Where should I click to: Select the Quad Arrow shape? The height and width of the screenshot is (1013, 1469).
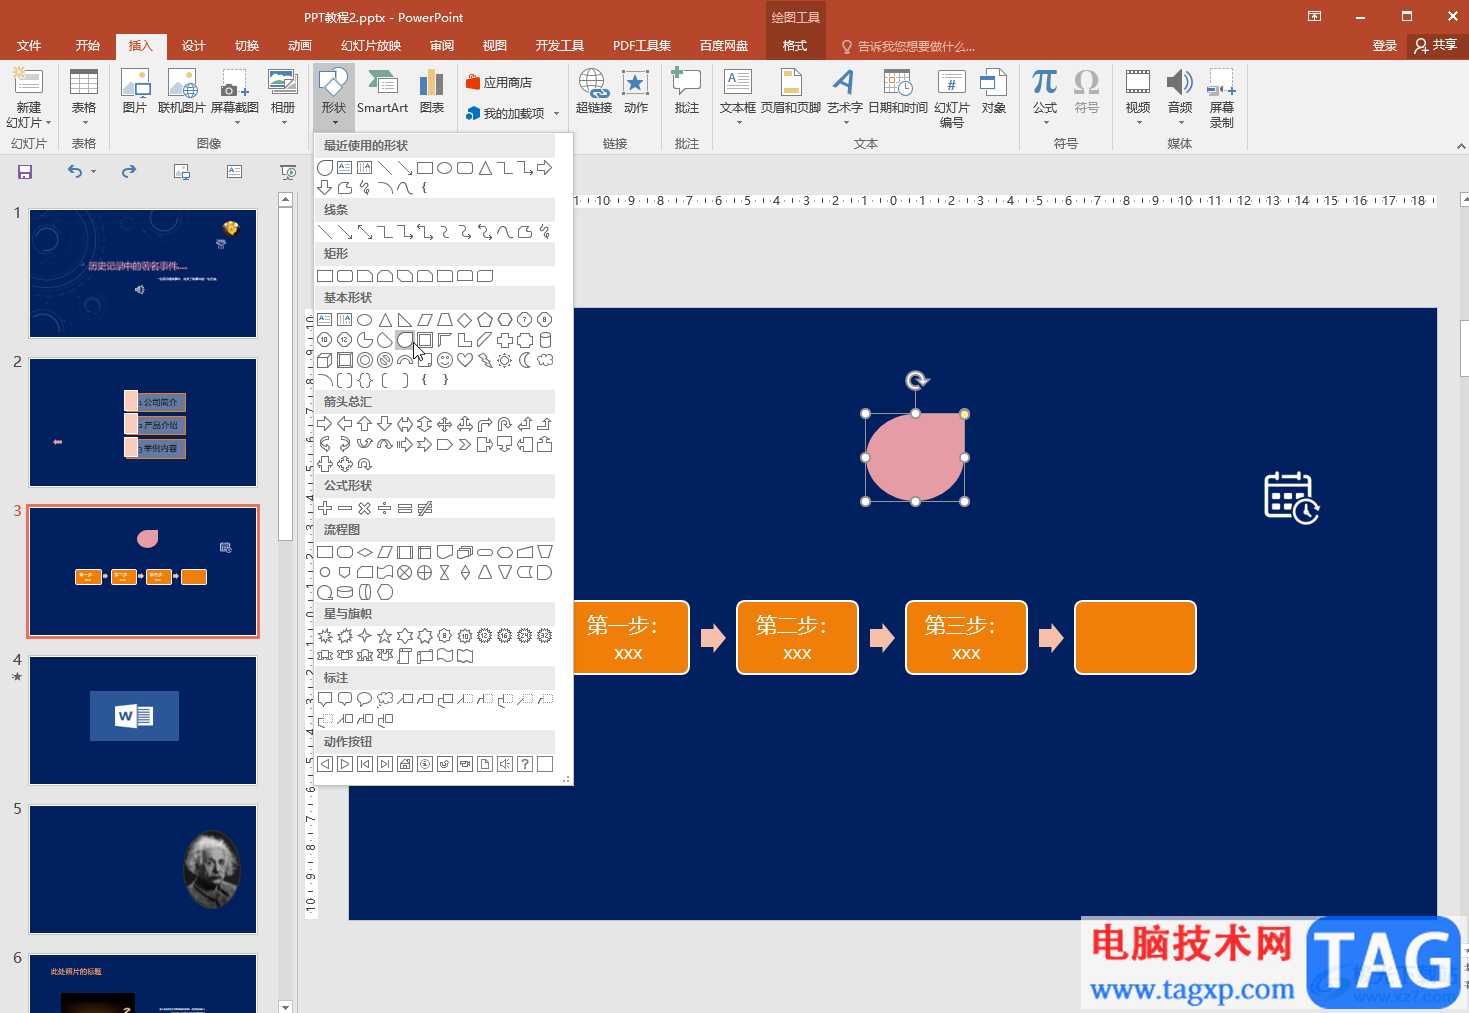pyautogui.click(x=445, y=424)
